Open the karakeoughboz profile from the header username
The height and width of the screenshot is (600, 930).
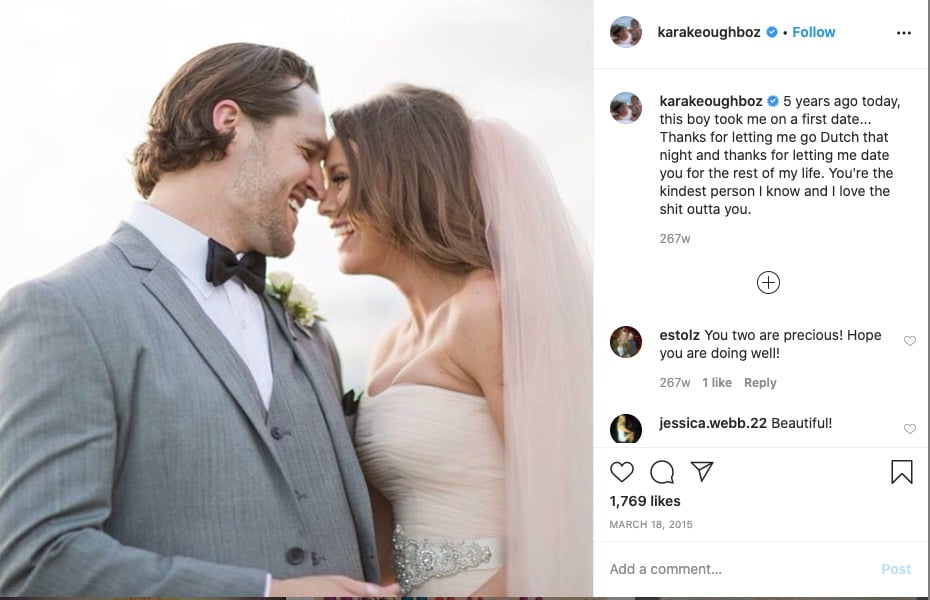pos(709,32)
